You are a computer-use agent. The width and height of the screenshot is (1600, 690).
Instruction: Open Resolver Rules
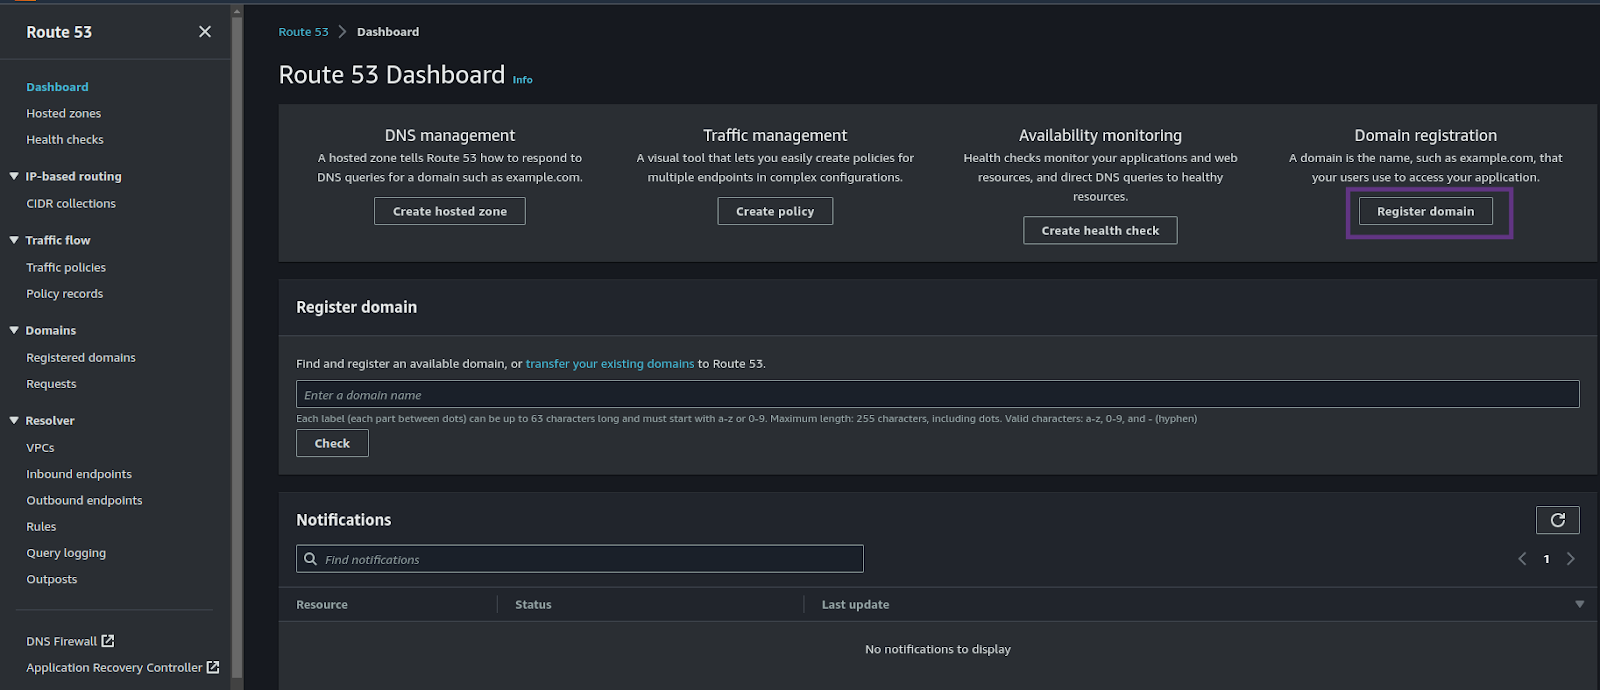41,526
